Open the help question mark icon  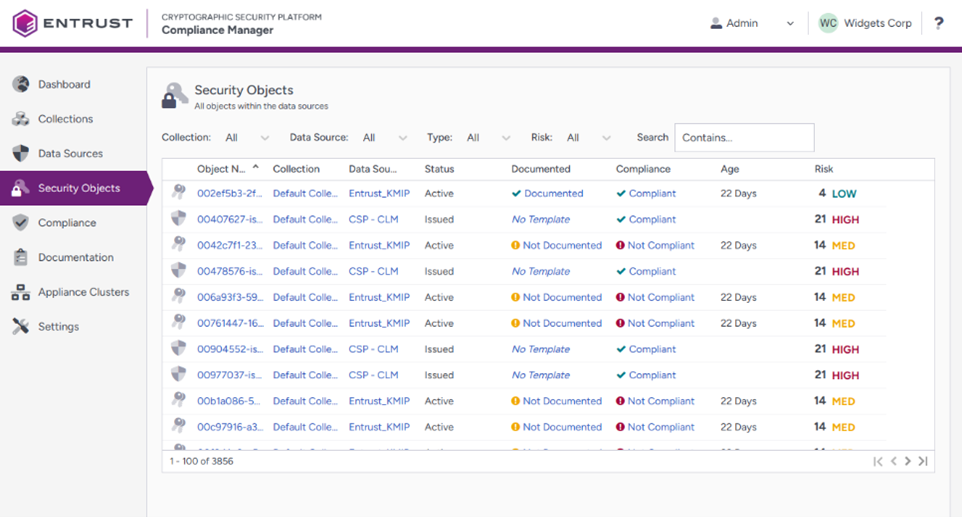(938, 23)
